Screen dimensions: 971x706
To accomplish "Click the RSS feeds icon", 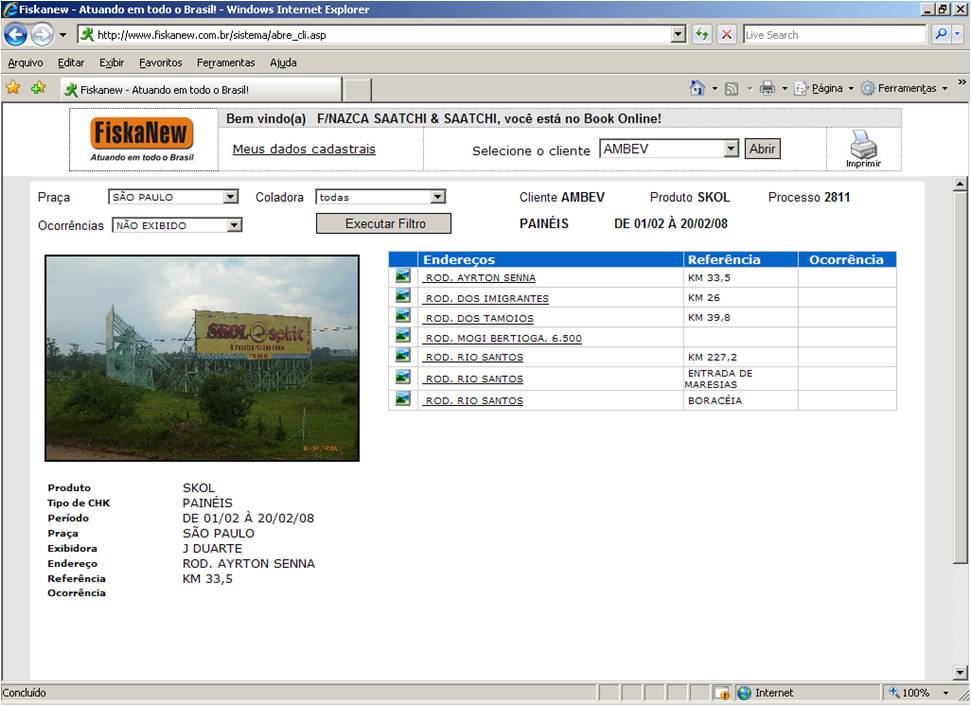I will pos(731,89).
